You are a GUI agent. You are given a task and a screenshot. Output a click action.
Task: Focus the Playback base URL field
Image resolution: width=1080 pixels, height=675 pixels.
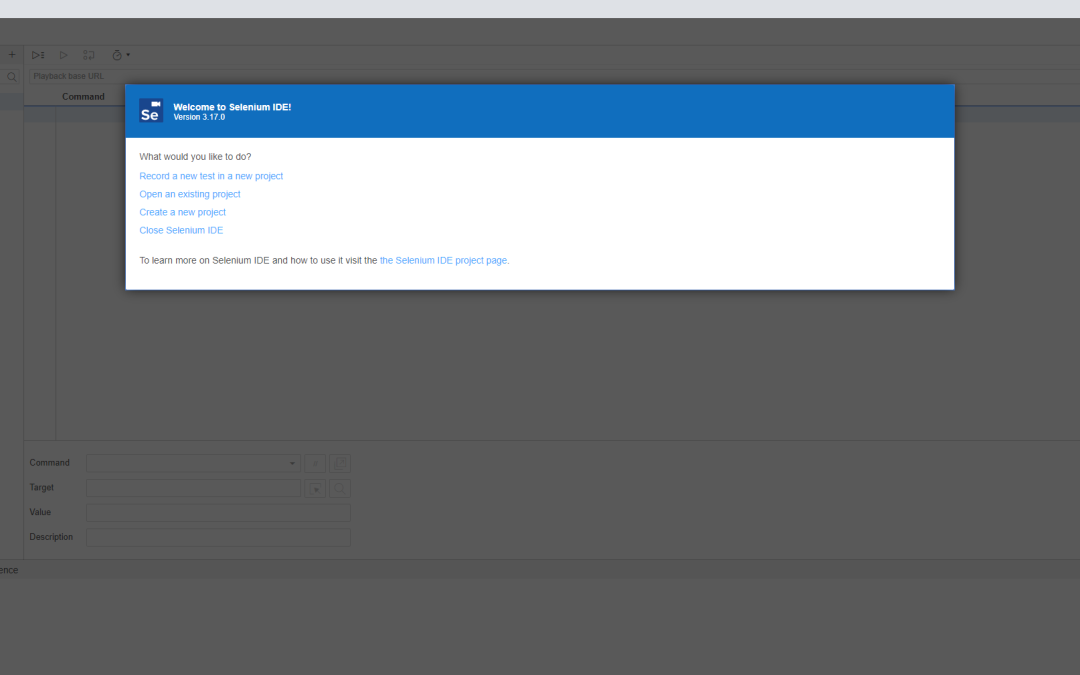coord(554,76)
